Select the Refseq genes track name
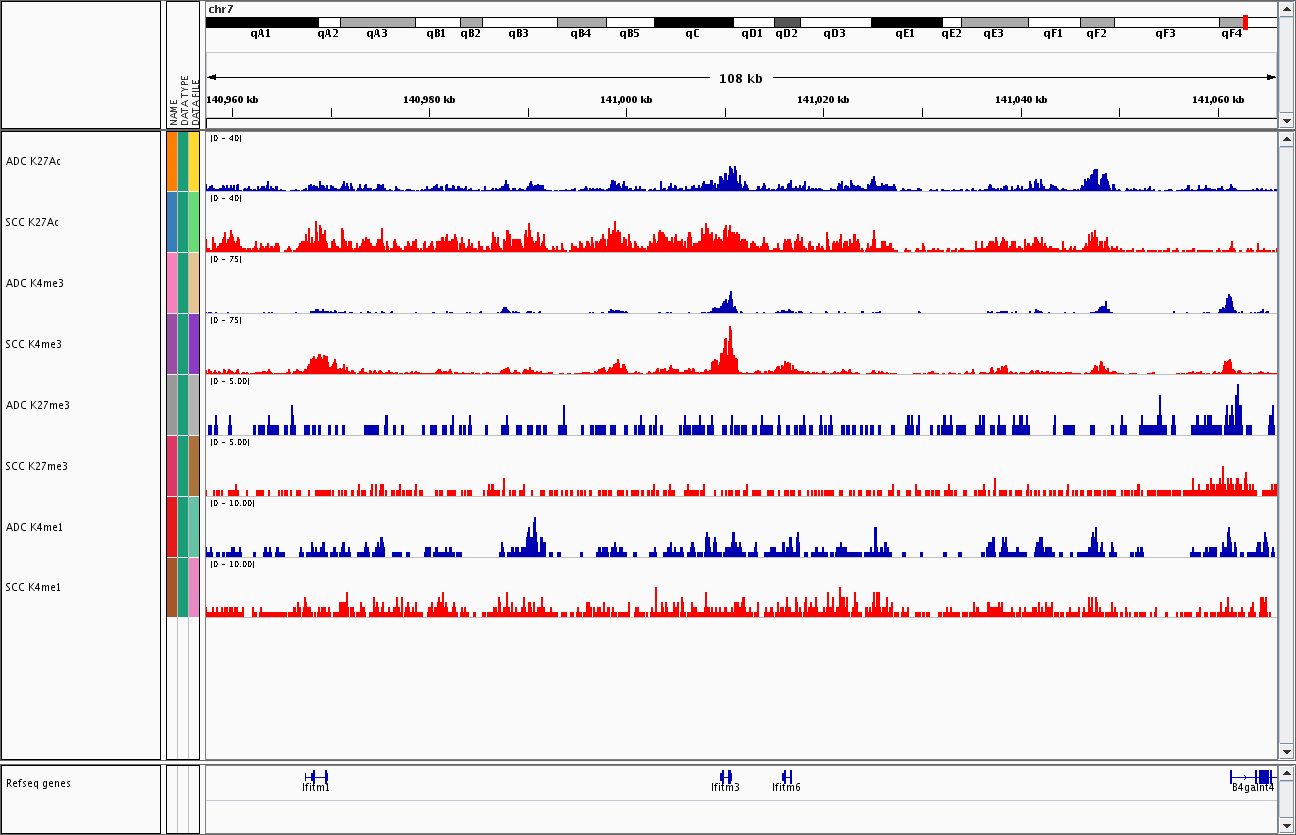The height and width of the screenshot is (835, 1296). 38,783
